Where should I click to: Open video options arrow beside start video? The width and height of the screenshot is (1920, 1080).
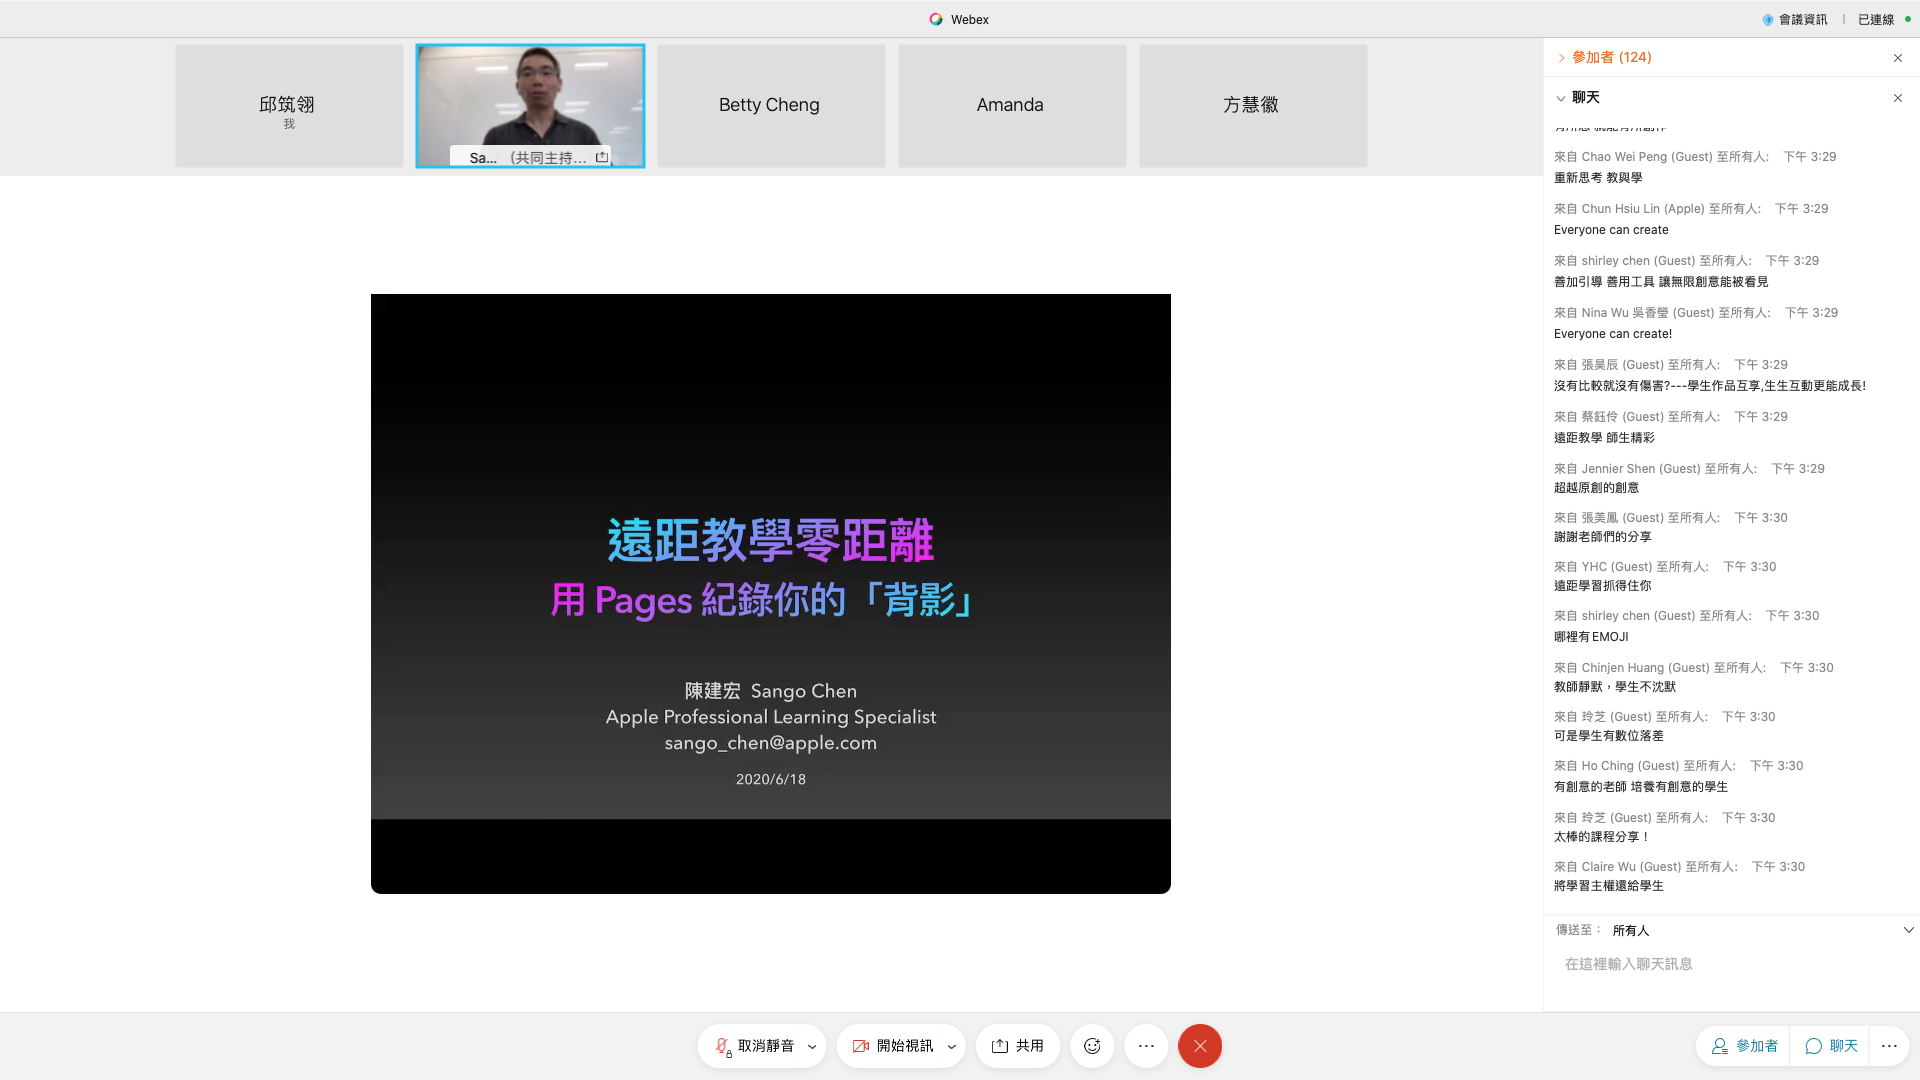point(952,1047)
